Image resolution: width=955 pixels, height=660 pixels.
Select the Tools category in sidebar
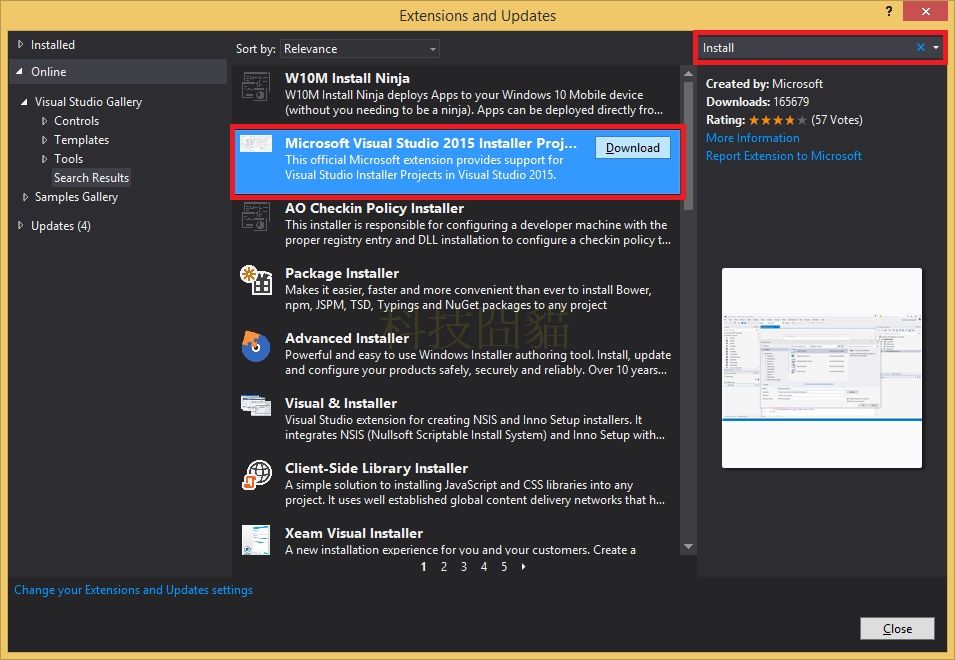click(x=68, y=158)
